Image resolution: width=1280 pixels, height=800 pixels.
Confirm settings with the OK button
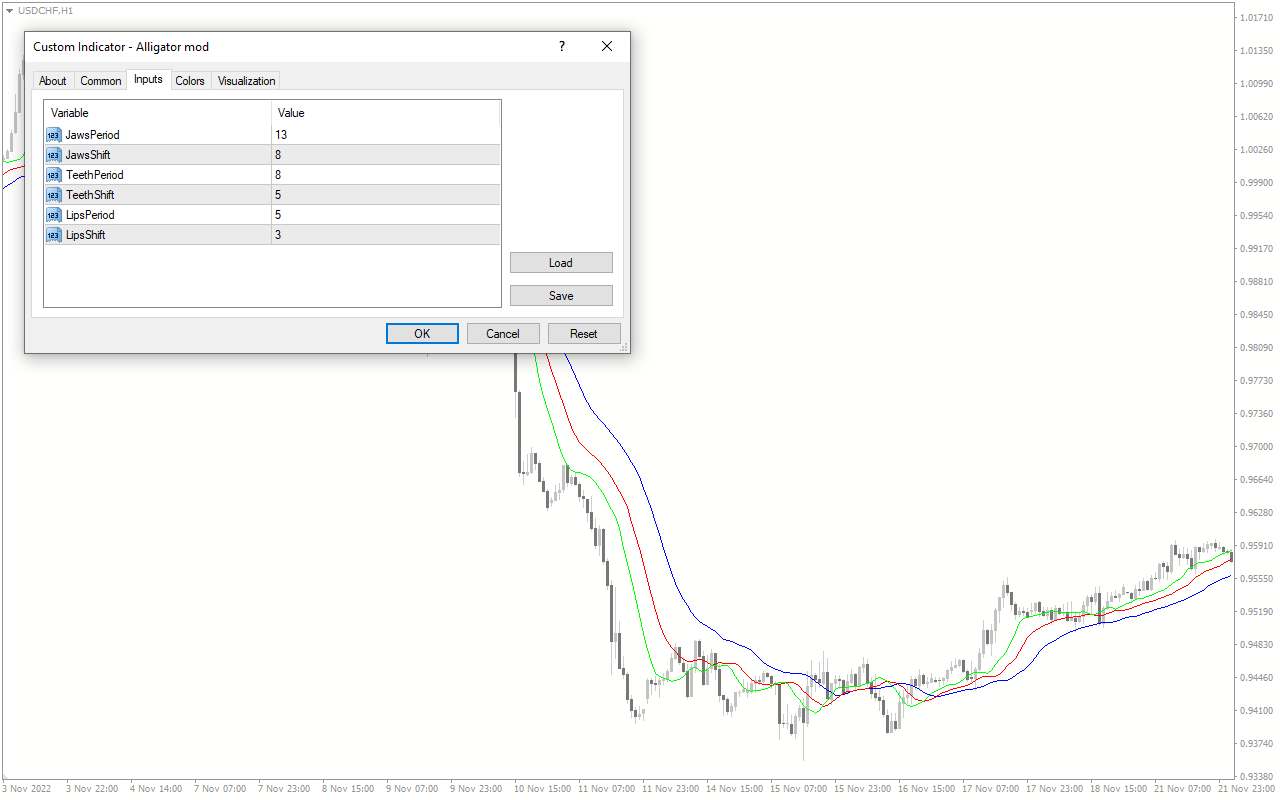422,334
